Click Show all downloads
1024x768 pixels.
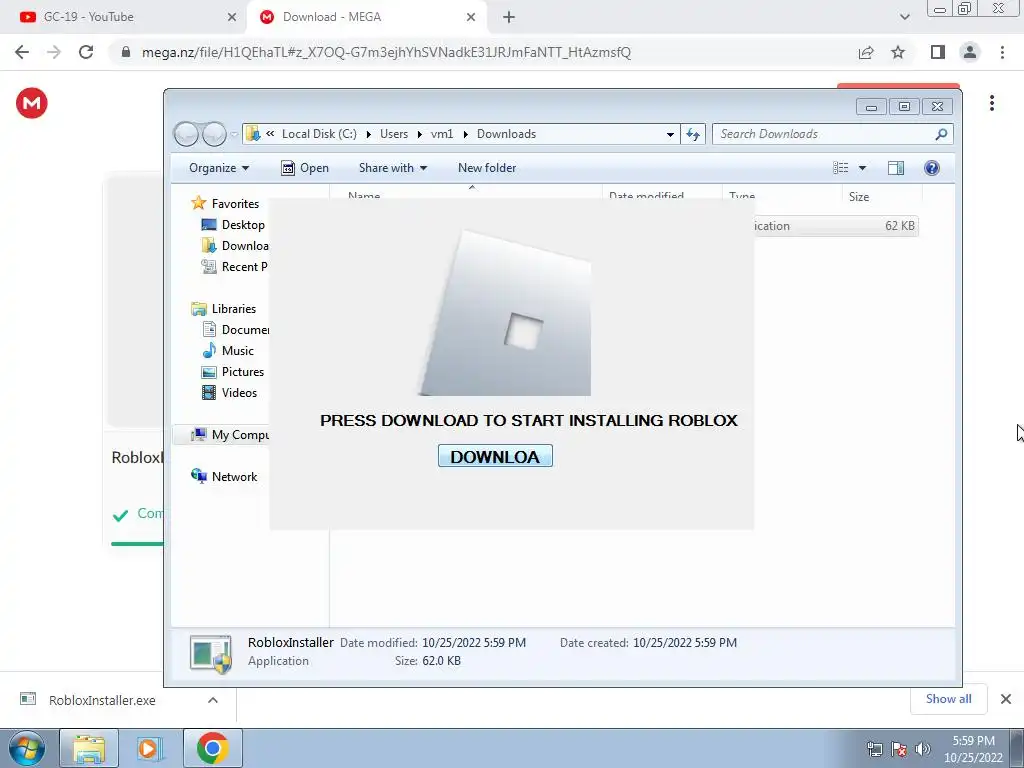coord(948,699)
